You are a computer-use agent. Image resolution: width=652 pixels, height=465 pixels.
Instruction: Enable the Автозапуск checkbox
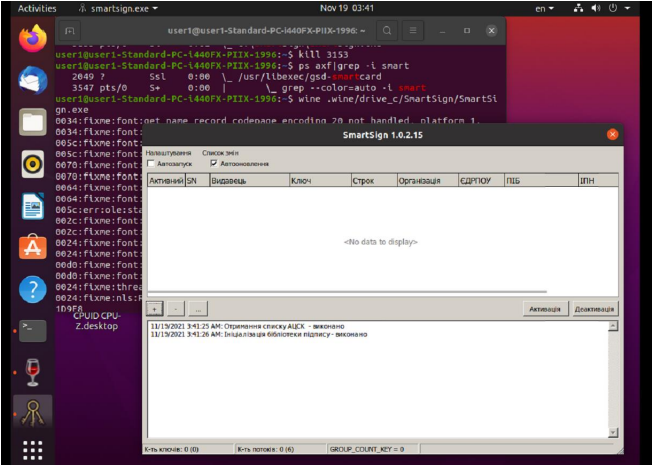pos(151,163)
